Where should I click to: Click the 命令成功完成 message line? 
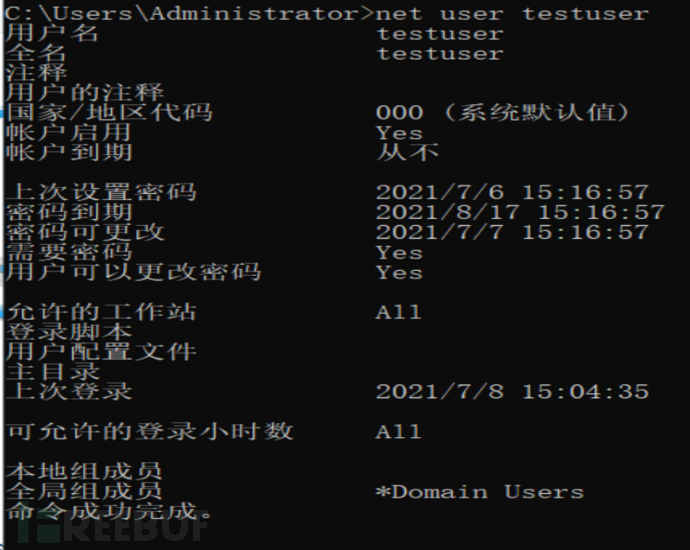pos(109,511)
